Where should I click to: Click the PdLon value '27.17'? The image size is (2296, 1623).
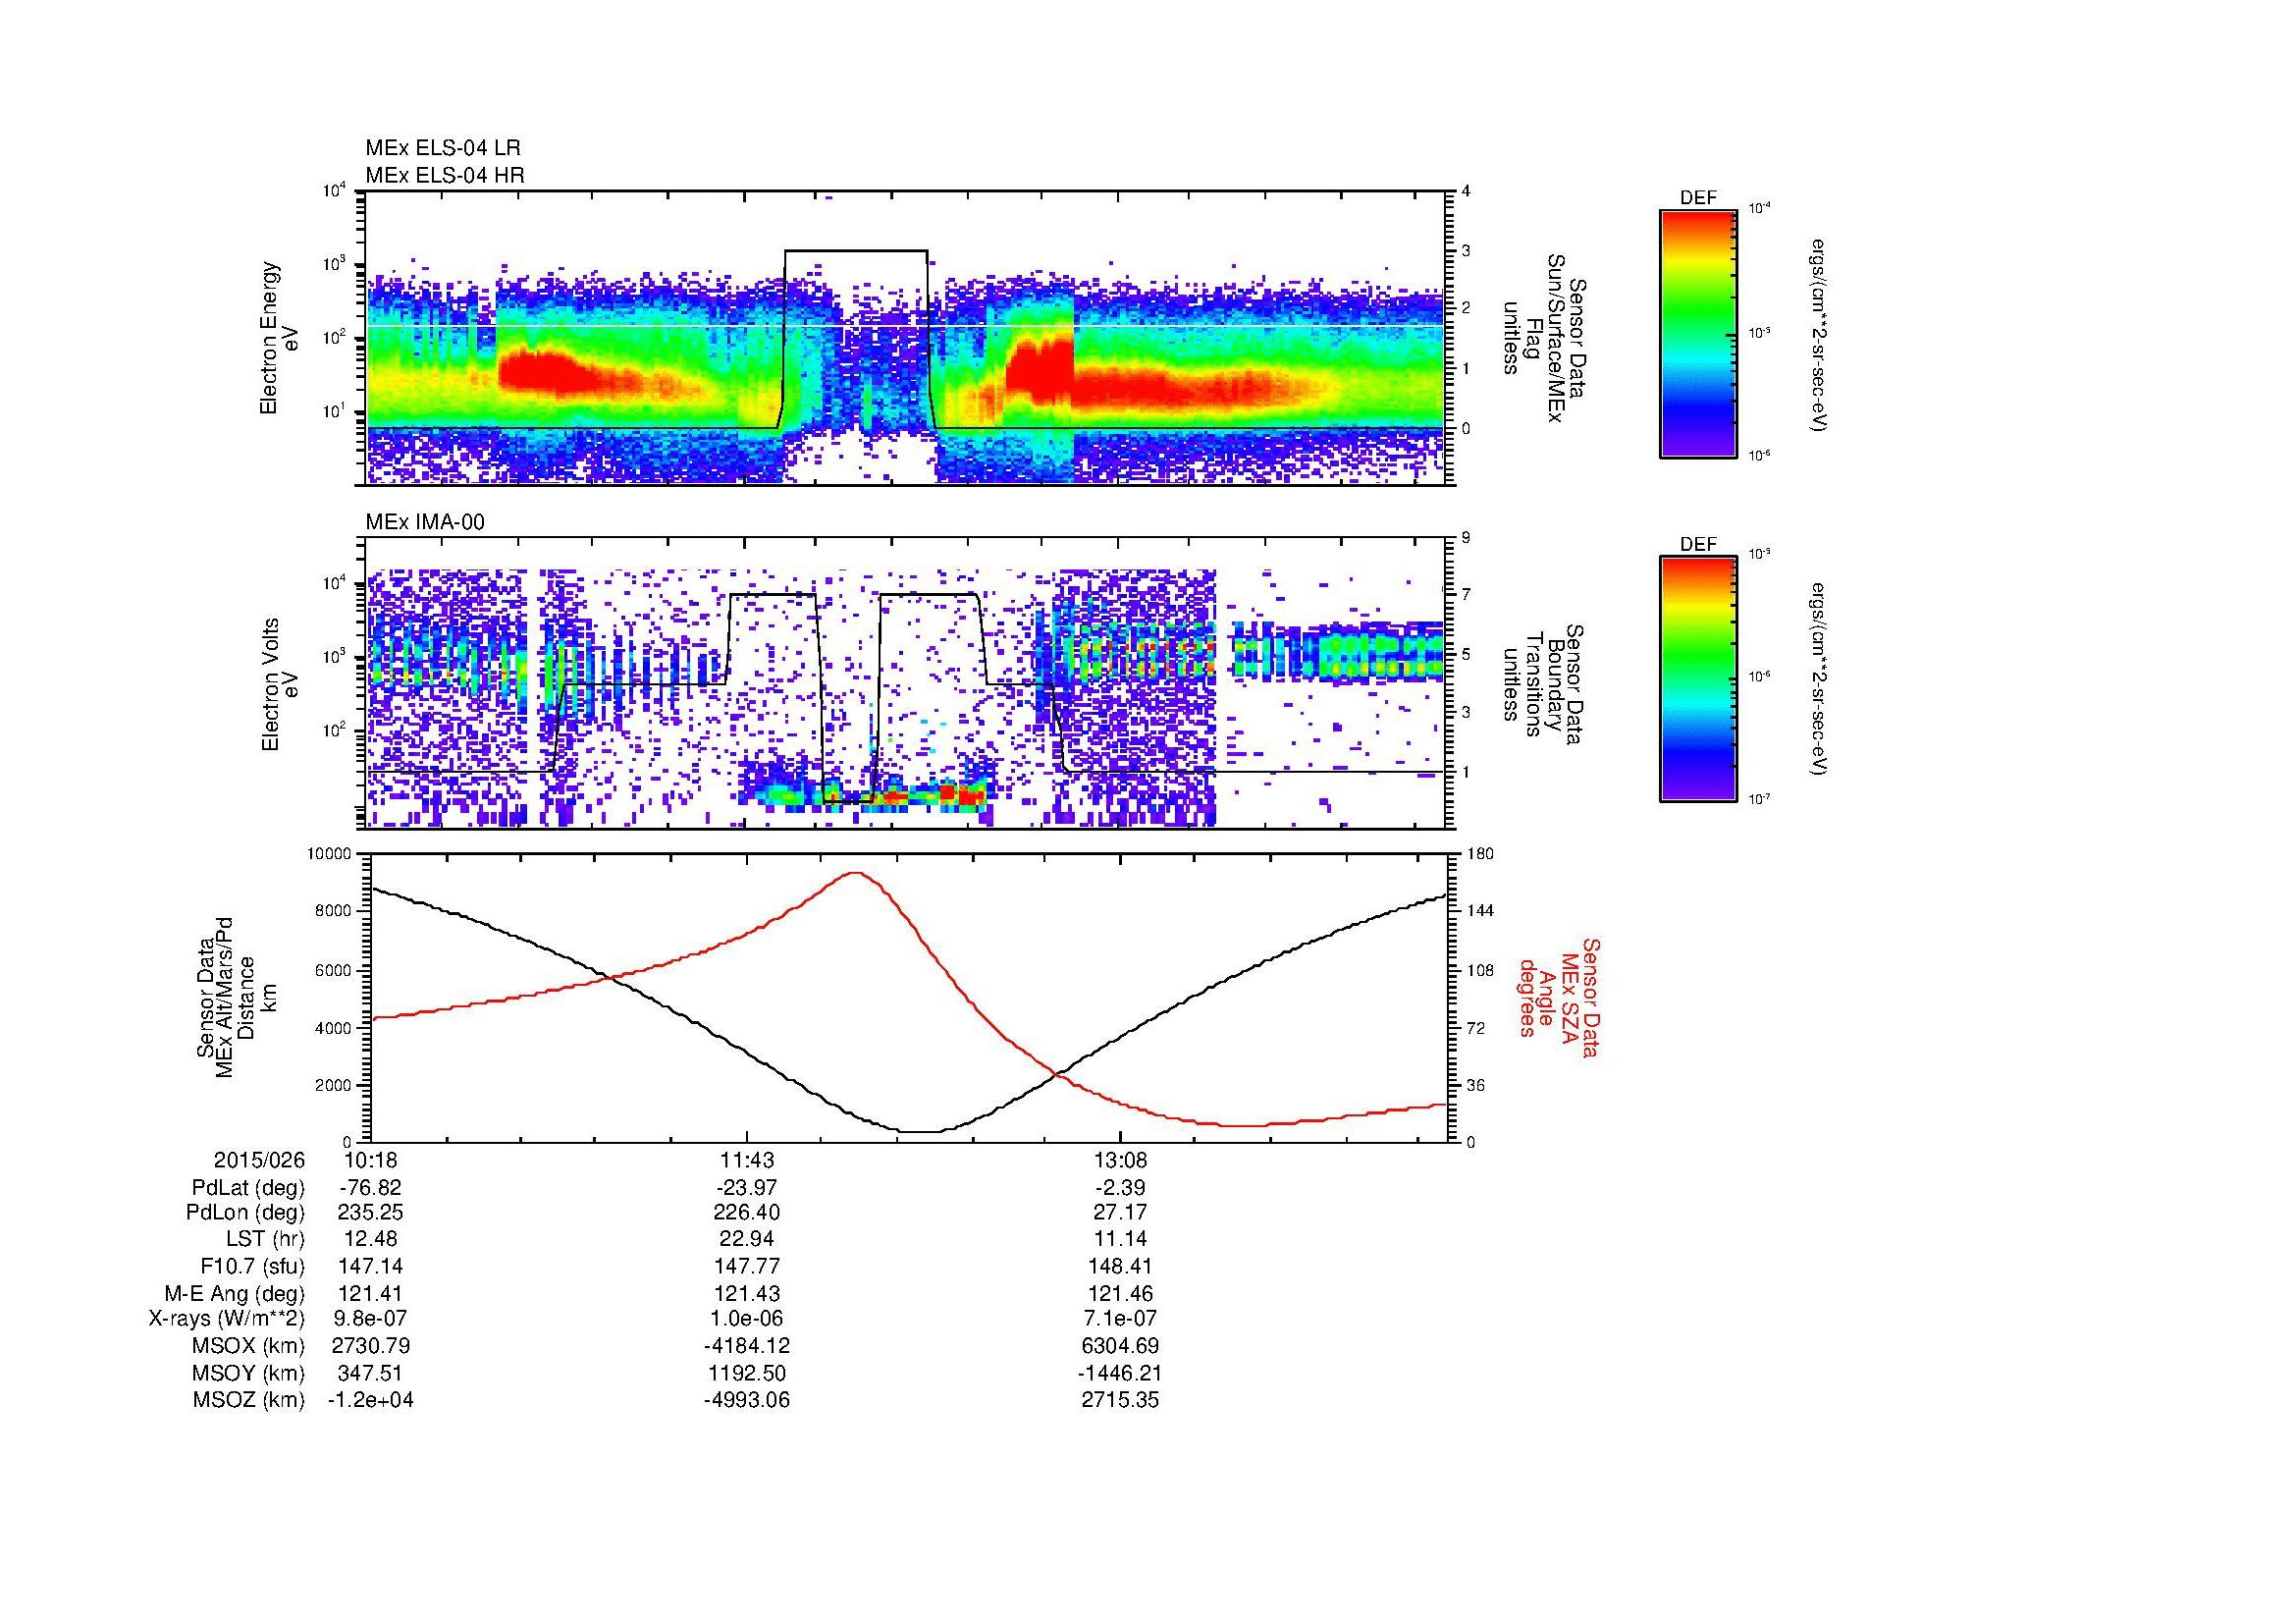click(x=1120, y=1213)
